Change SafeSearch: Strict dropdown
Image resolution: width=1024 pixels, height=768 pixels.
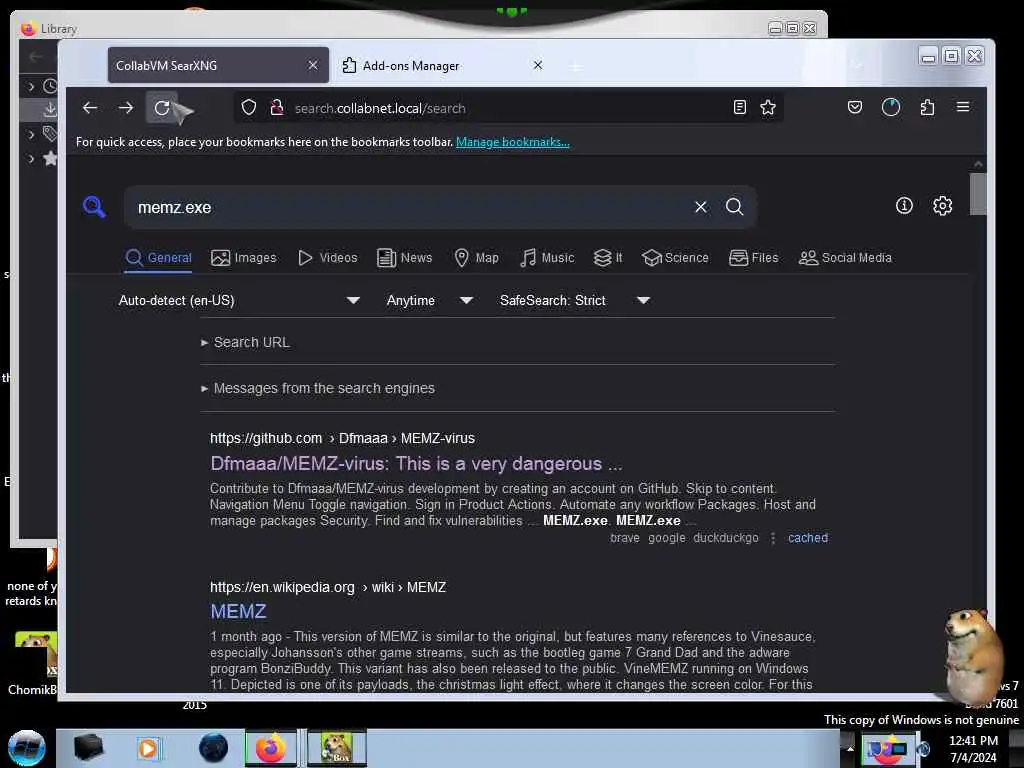(x=575, y=300)
